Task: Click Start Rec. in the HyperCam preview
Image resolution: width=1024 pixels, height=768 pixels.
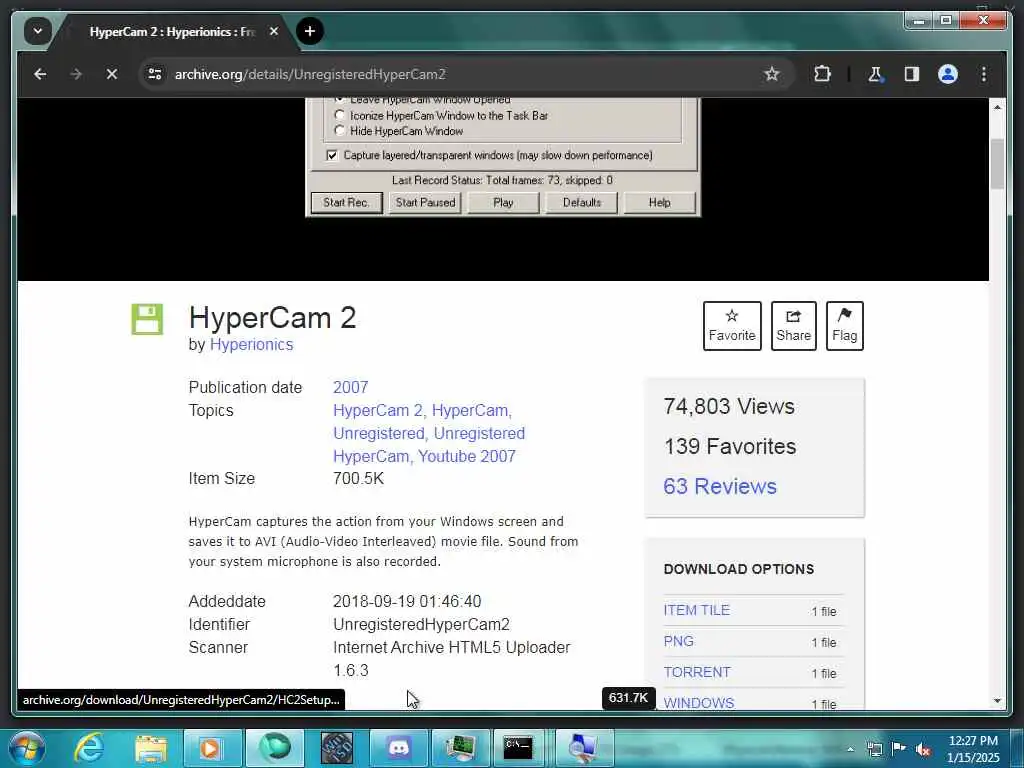Action: click(346, 202)
